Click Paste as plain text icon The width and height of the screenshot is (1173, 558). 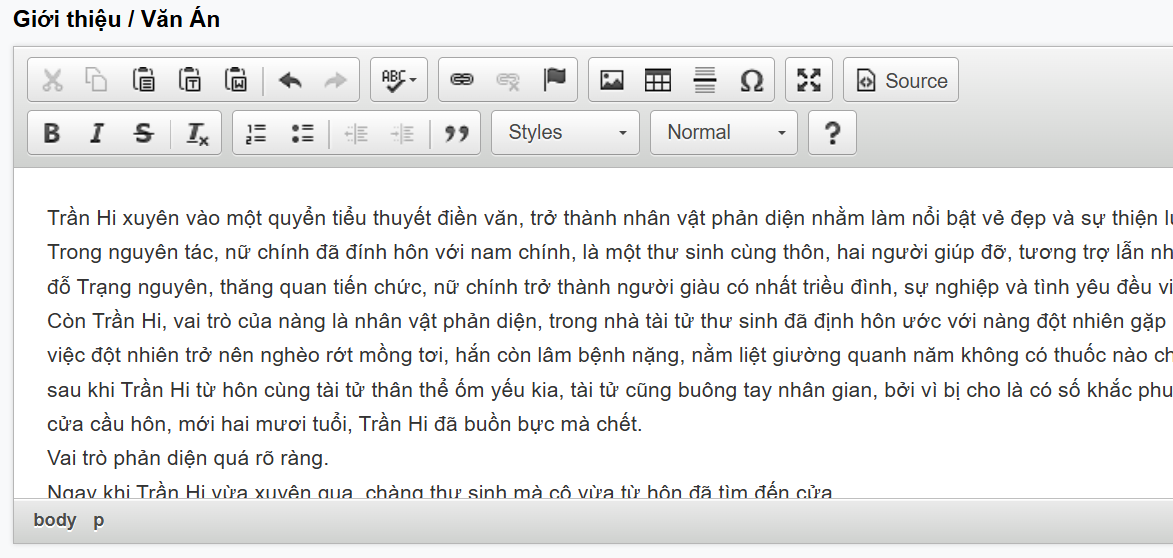click(x=190, y=80)
